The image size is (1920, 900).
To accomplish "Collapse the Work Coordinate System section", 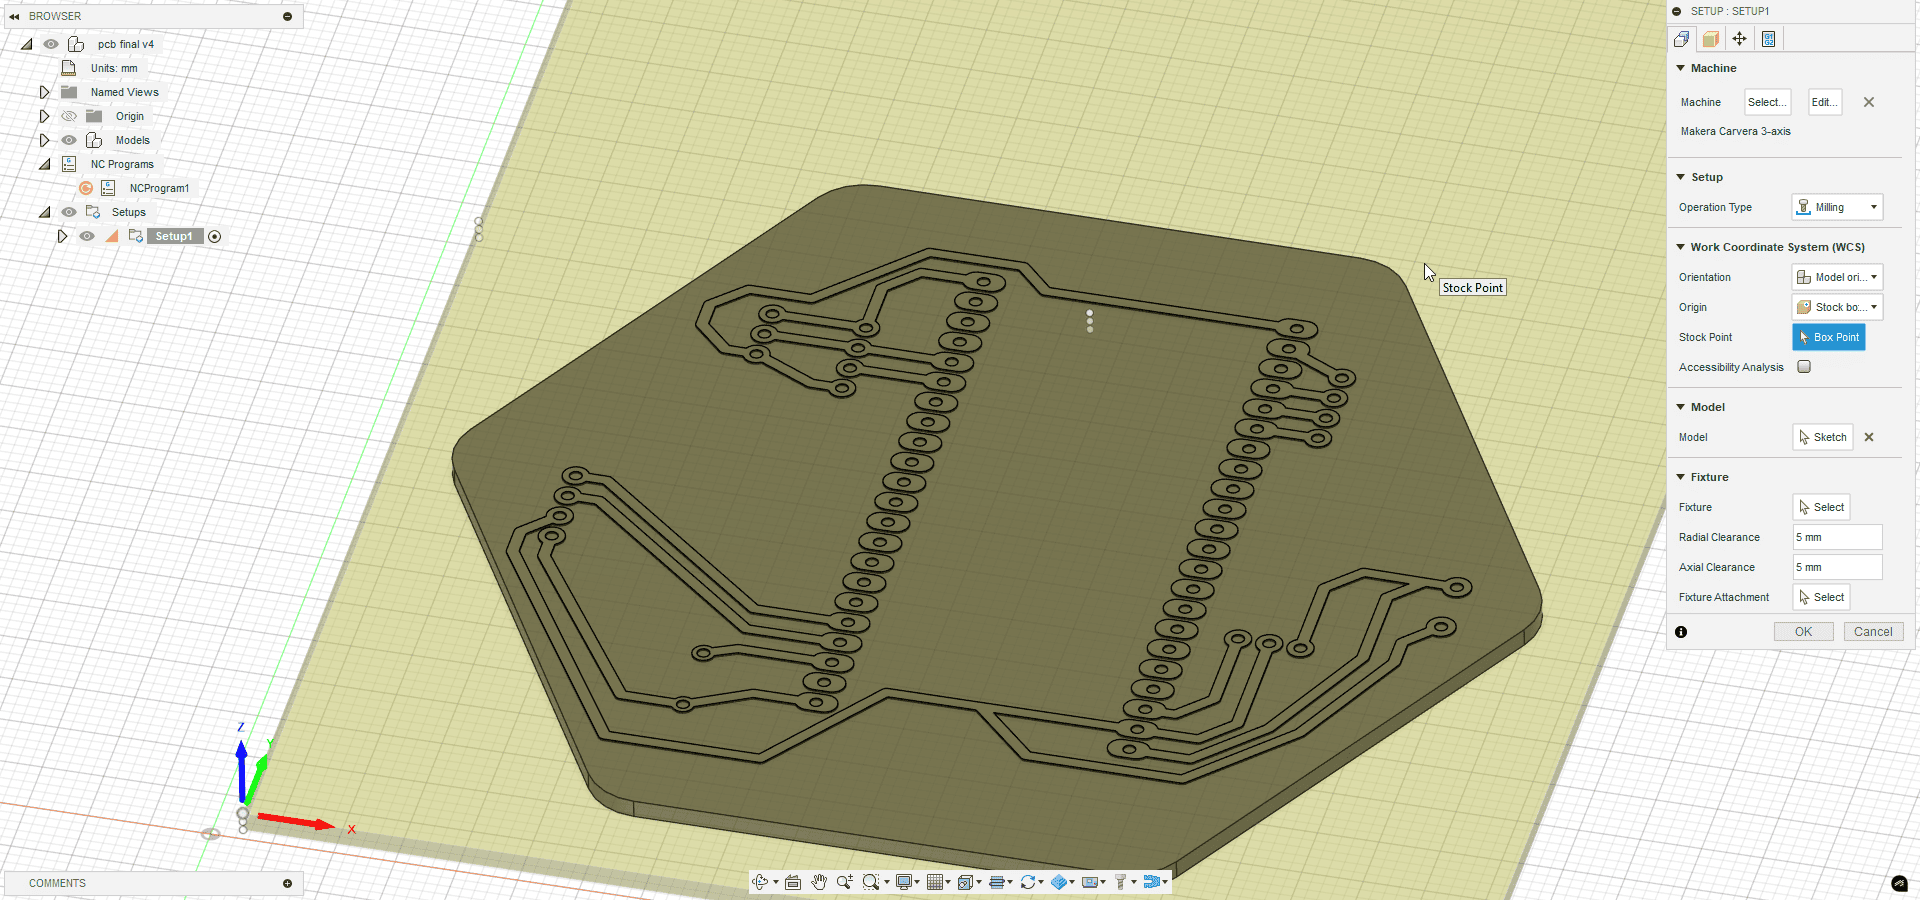I will click(x=1681, y=247).
